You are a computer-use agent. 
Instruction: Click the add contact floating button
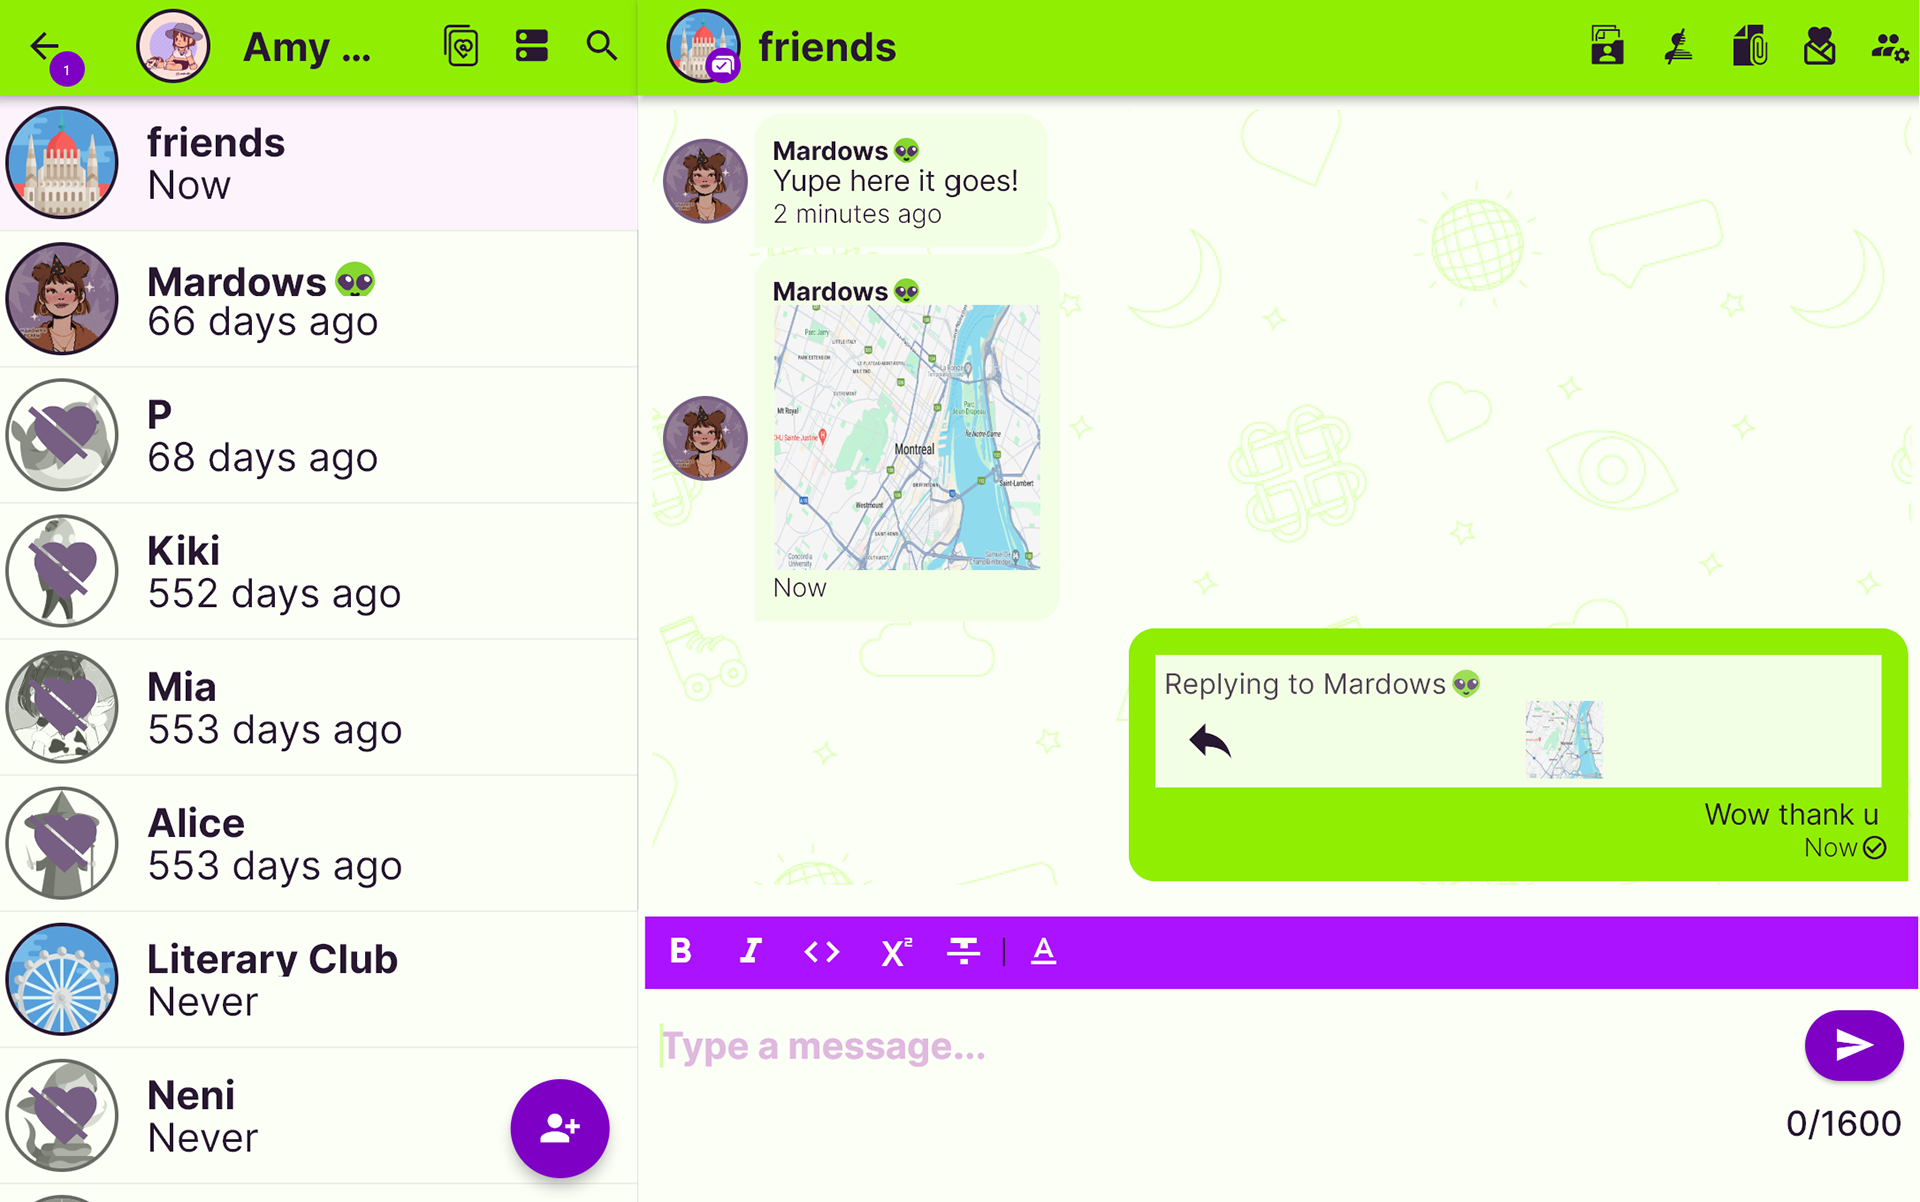pos(560,1128)
